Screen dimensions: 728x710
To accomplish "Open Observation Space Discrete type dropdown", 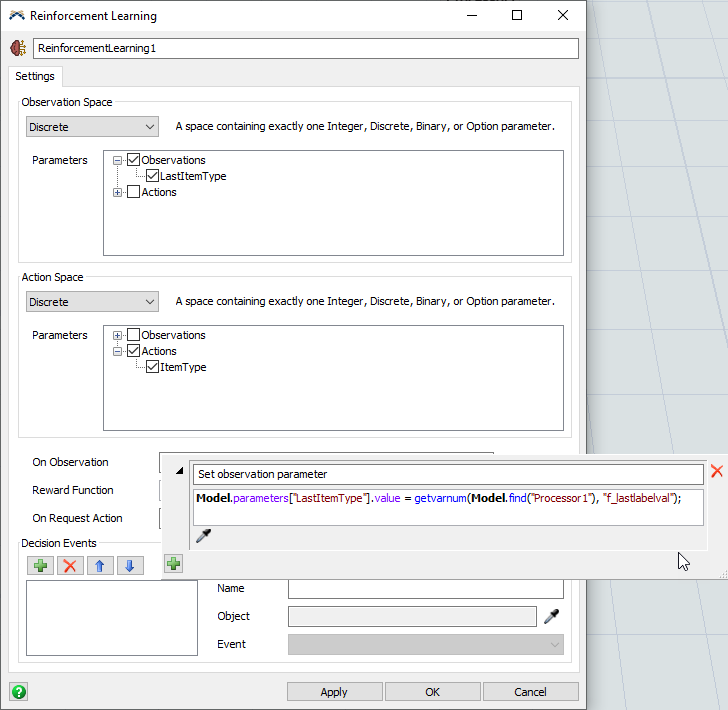I will tap(92, 127).
